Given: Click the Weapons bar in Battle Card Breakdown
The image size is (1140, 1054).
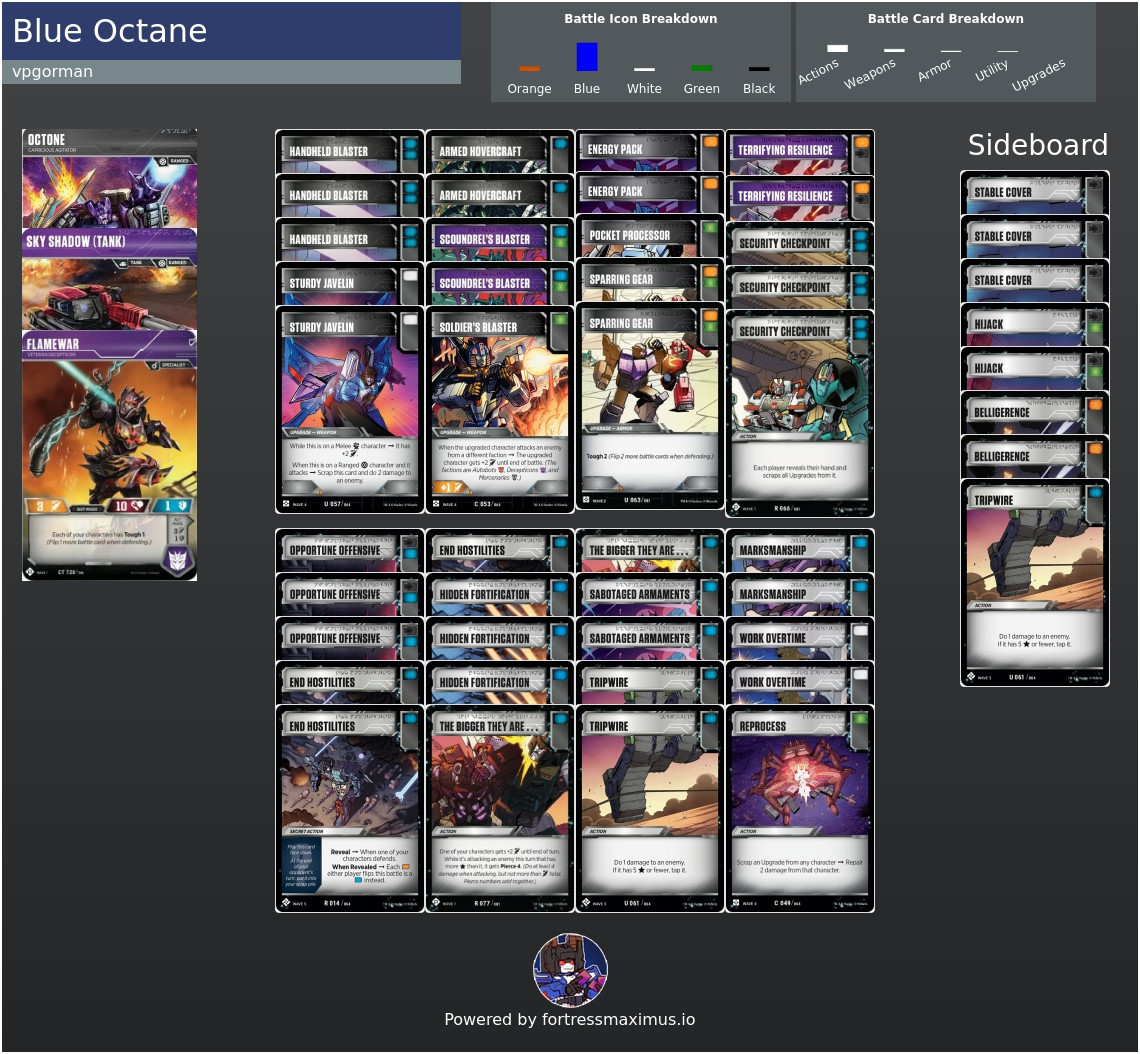Looking at the screenshot, I should (894, 50).
